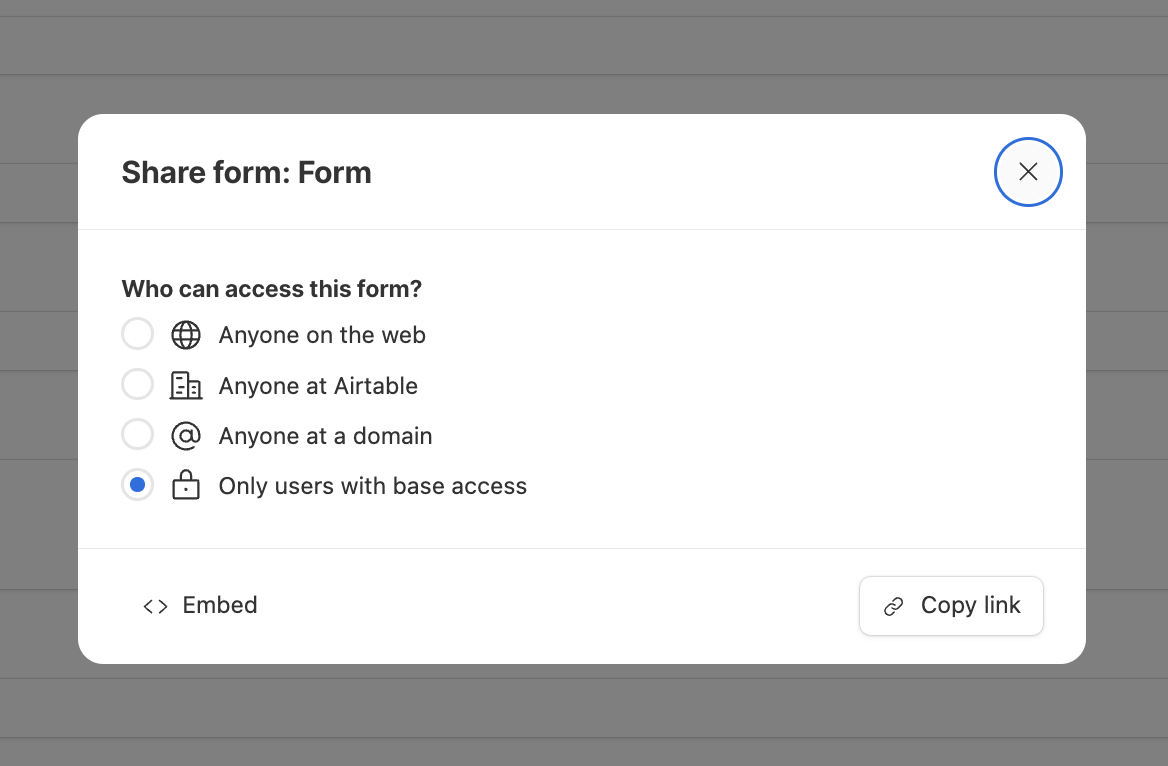Click the 'Only users with base access' label
The height and width of the screenshot is (766, 1168).
(x=372, y=486)
